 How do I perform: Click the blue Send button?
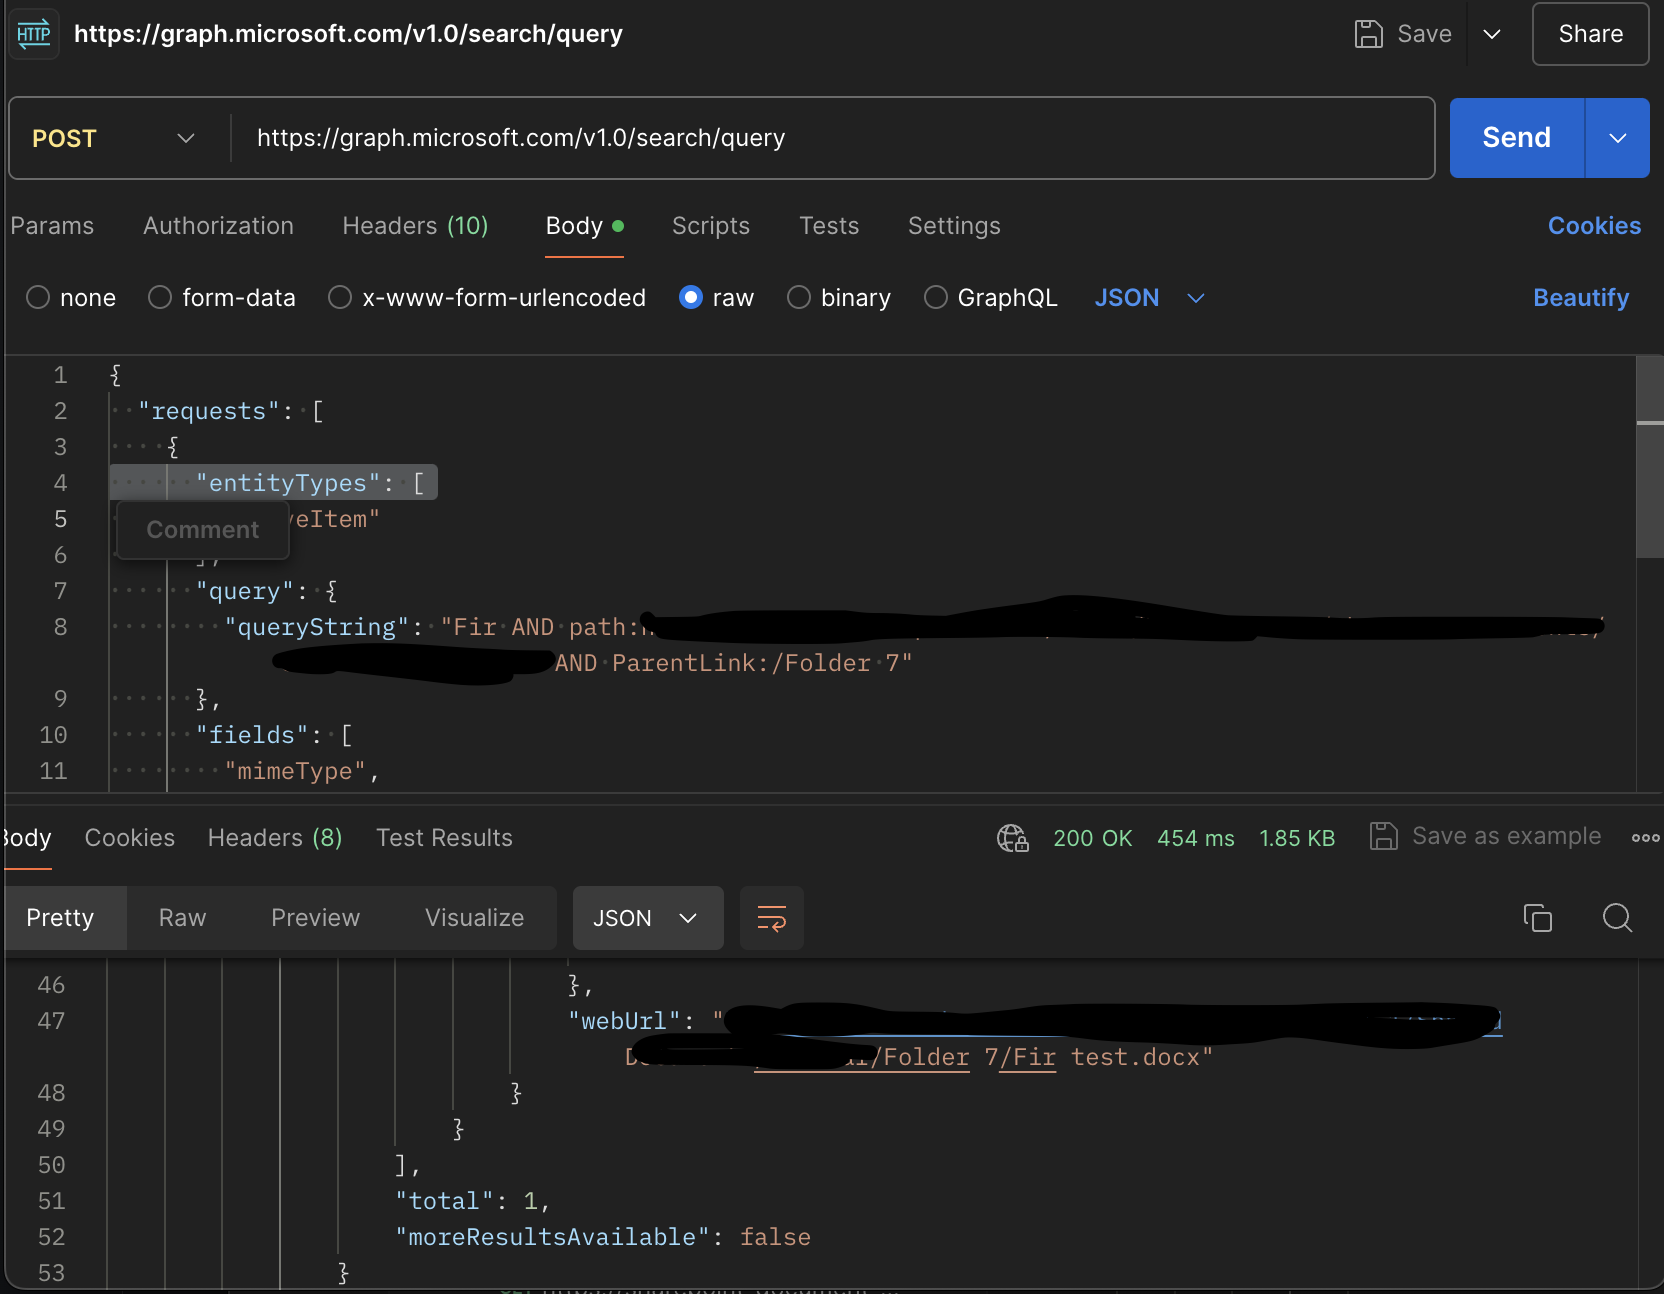point(1517,138)
